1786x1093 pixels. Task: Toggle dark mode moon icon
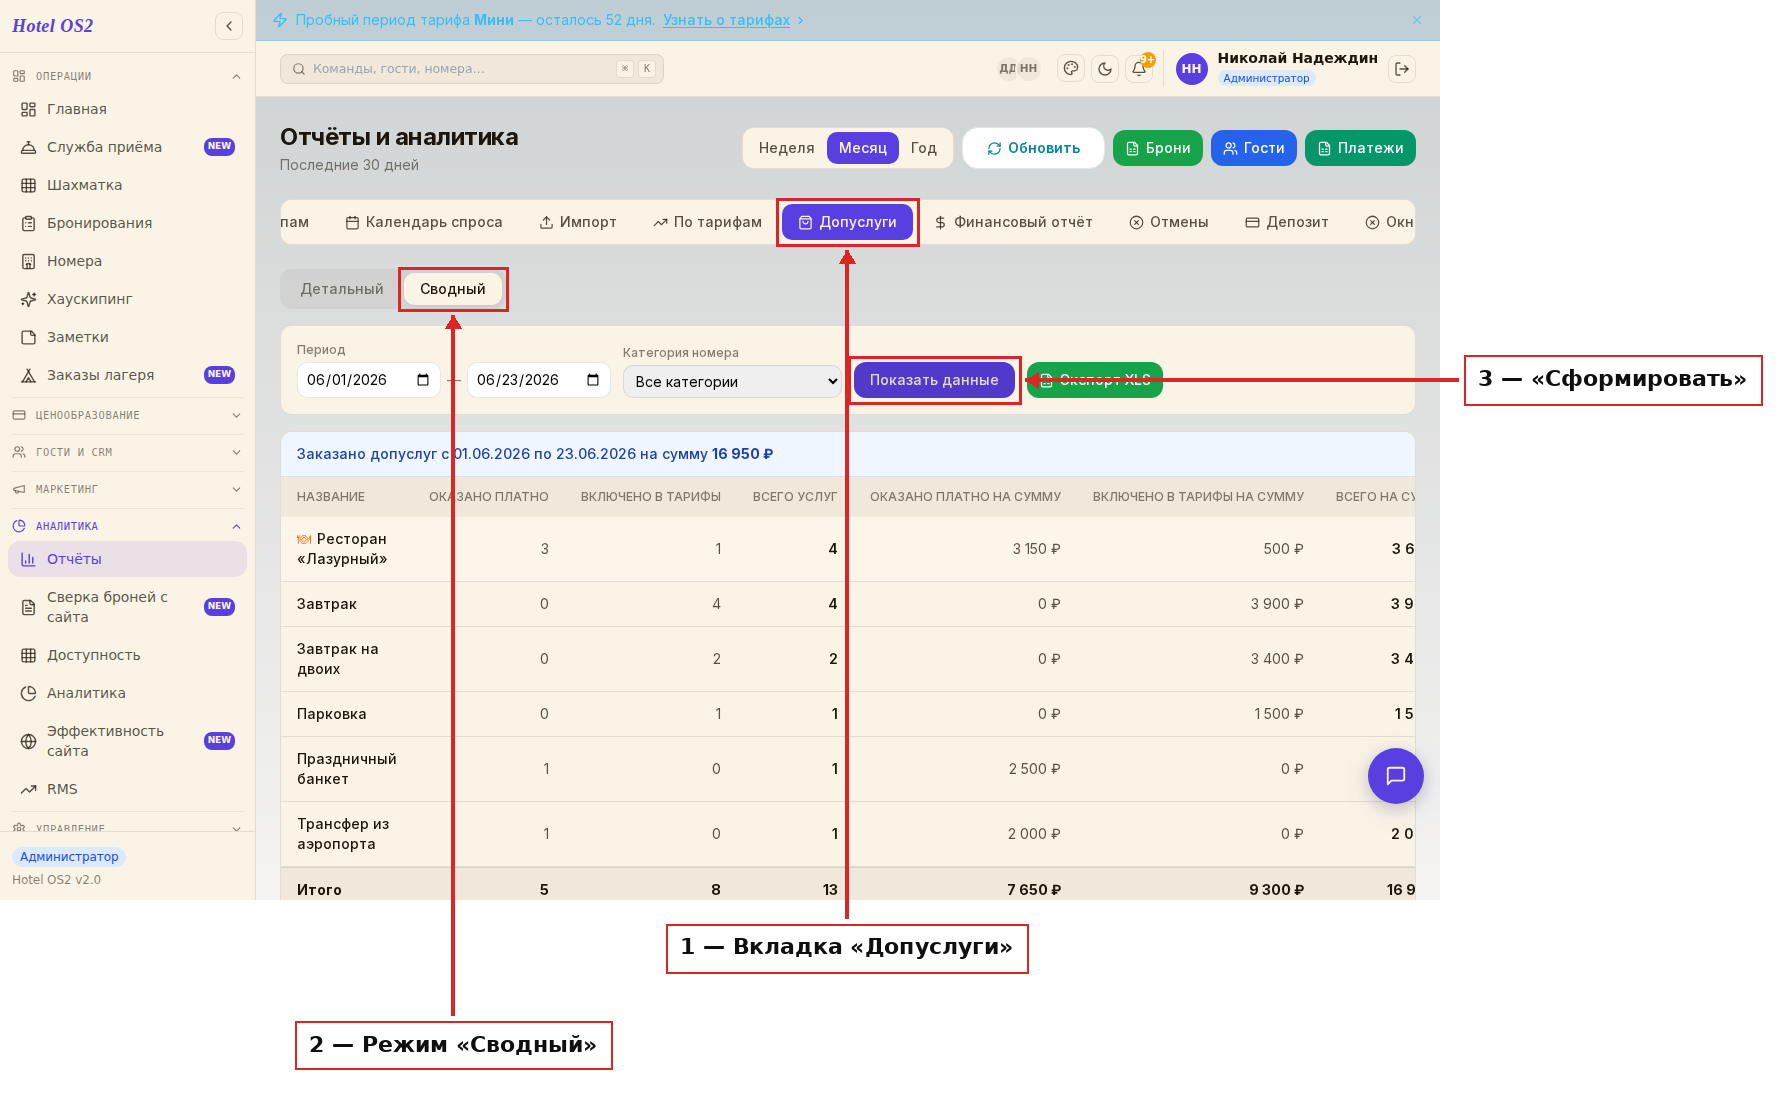point(1105,69)
